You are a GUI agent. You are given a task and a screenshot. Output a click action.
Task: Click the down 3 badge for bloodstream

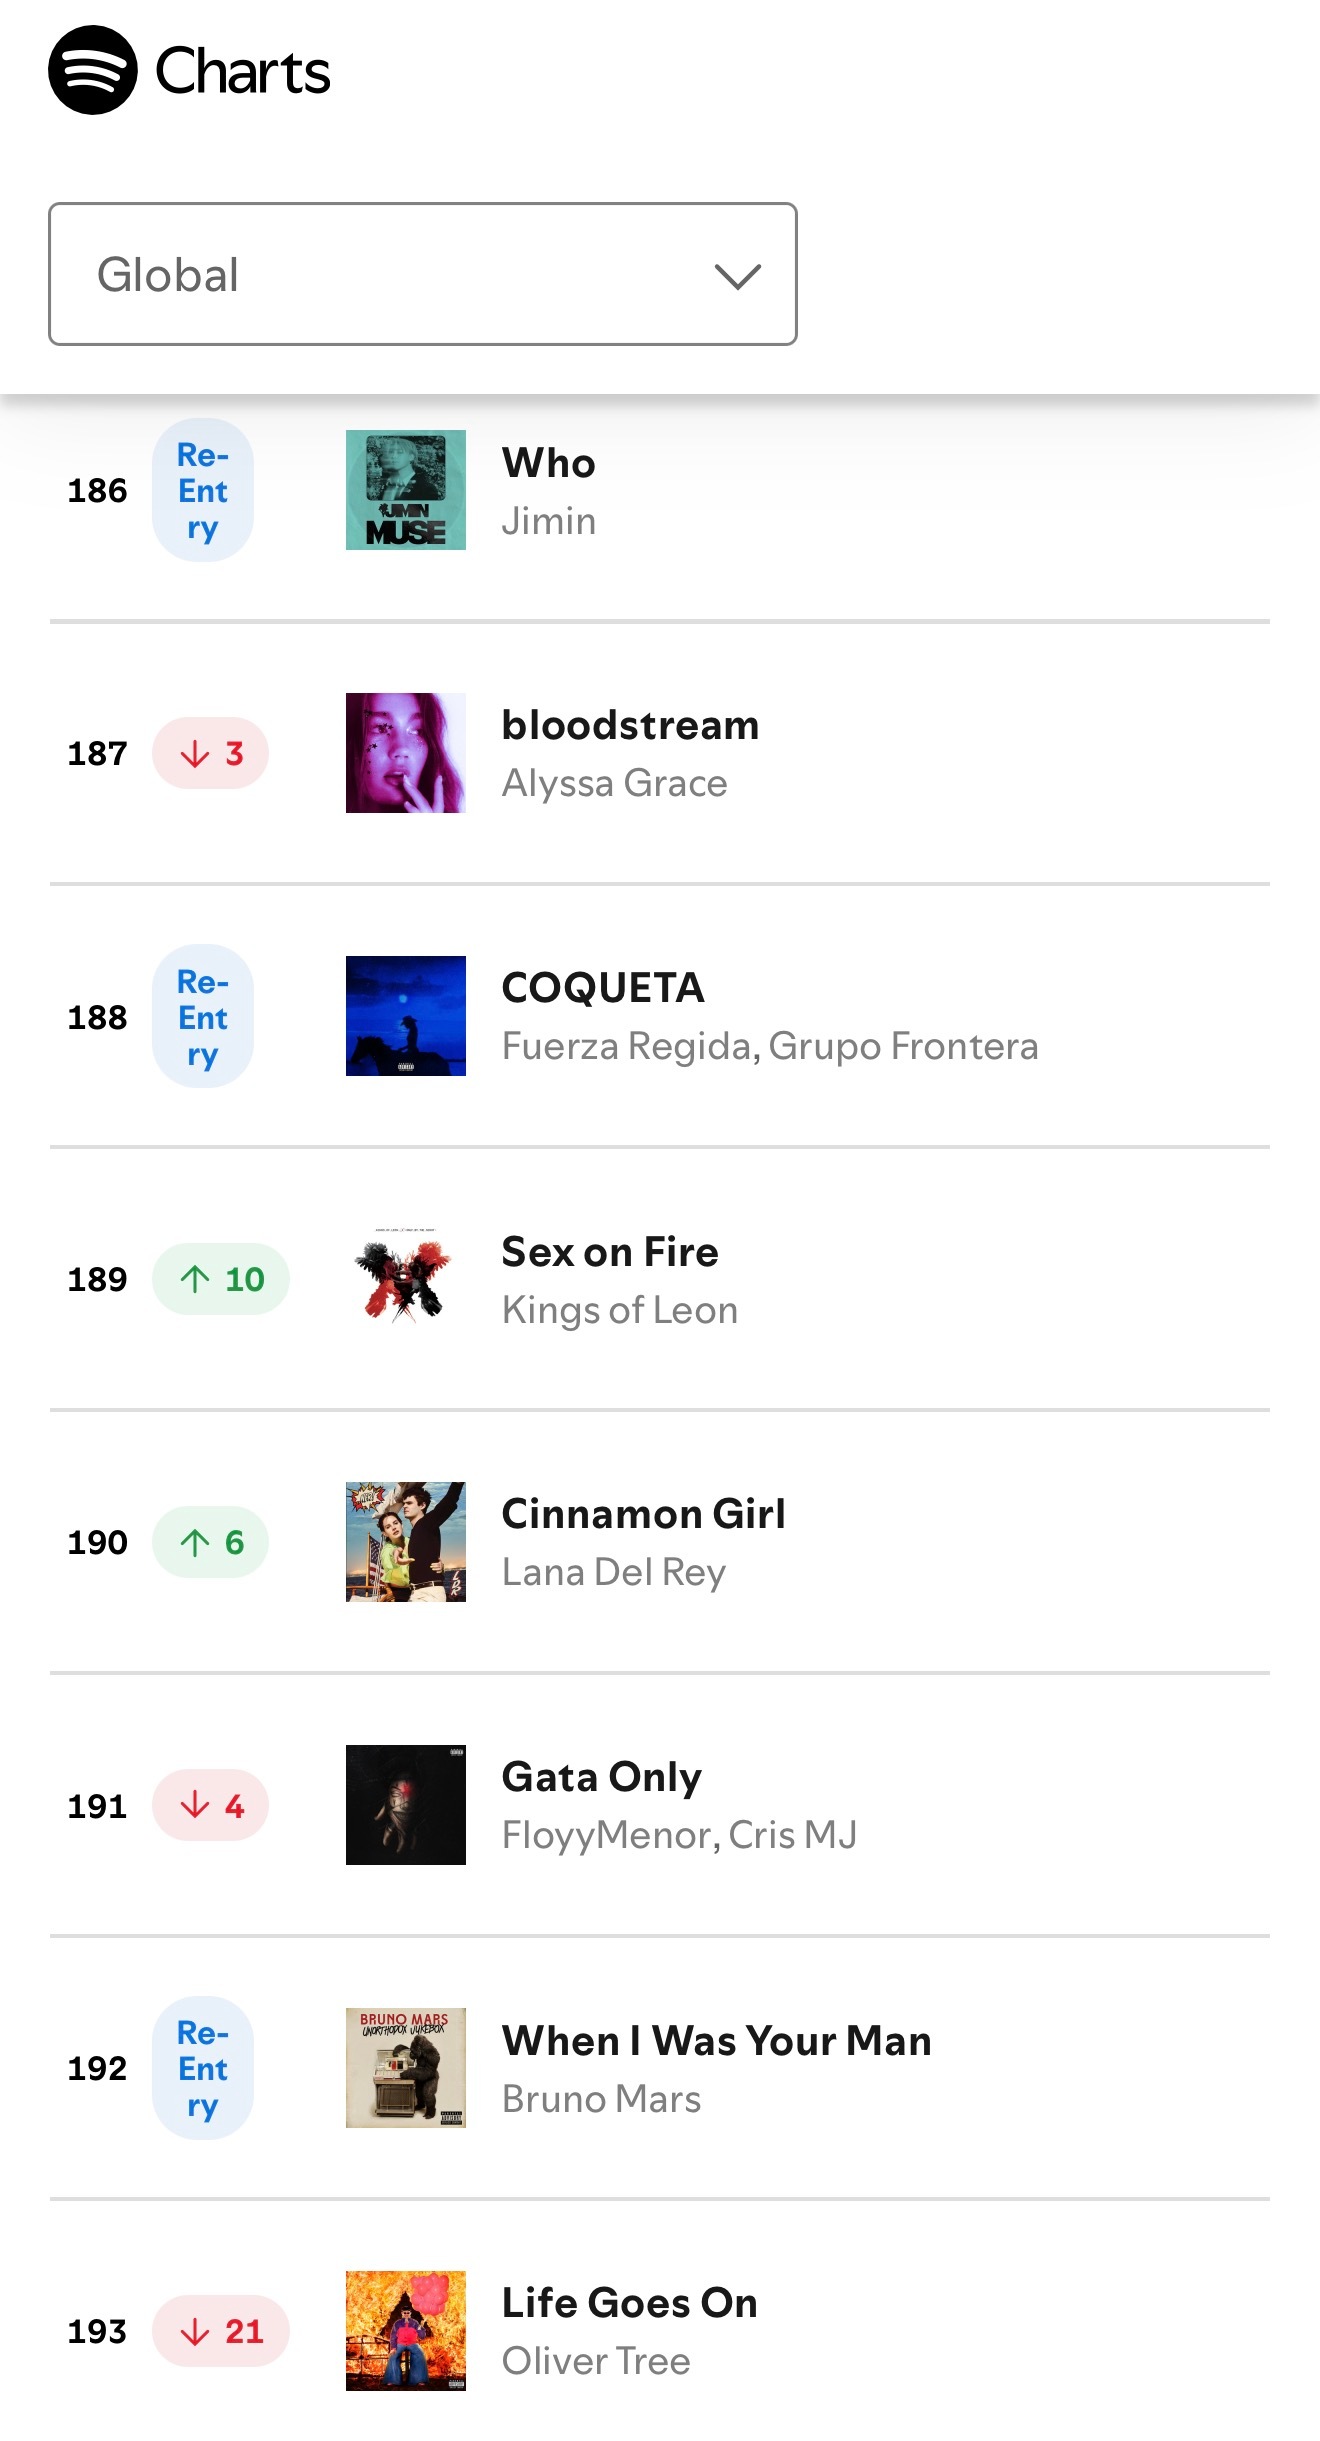point(210,753)
